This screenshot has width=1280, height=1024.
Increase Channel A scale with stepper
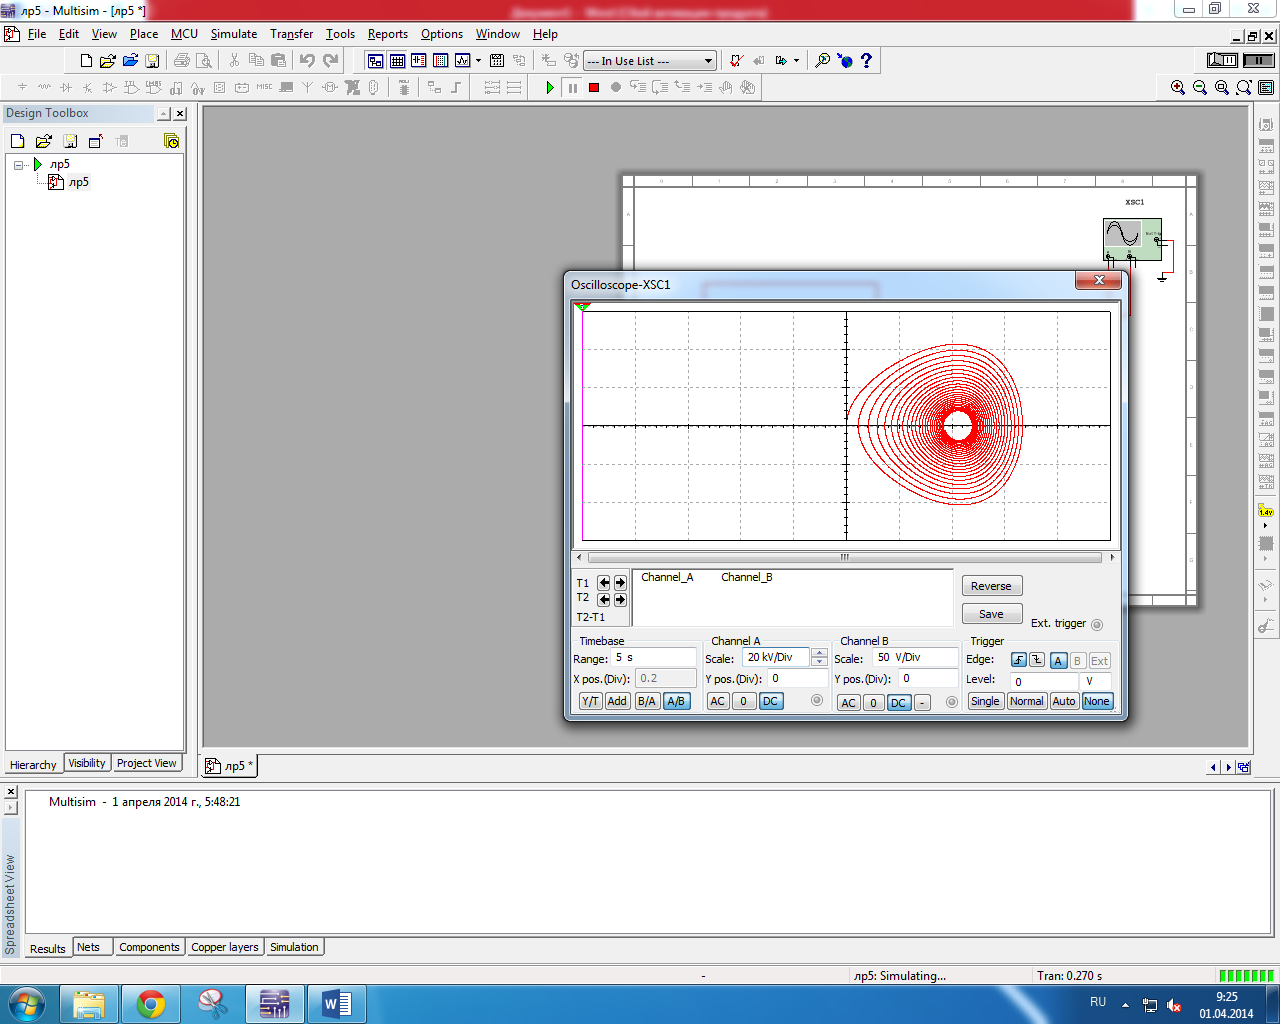point(819,653)
